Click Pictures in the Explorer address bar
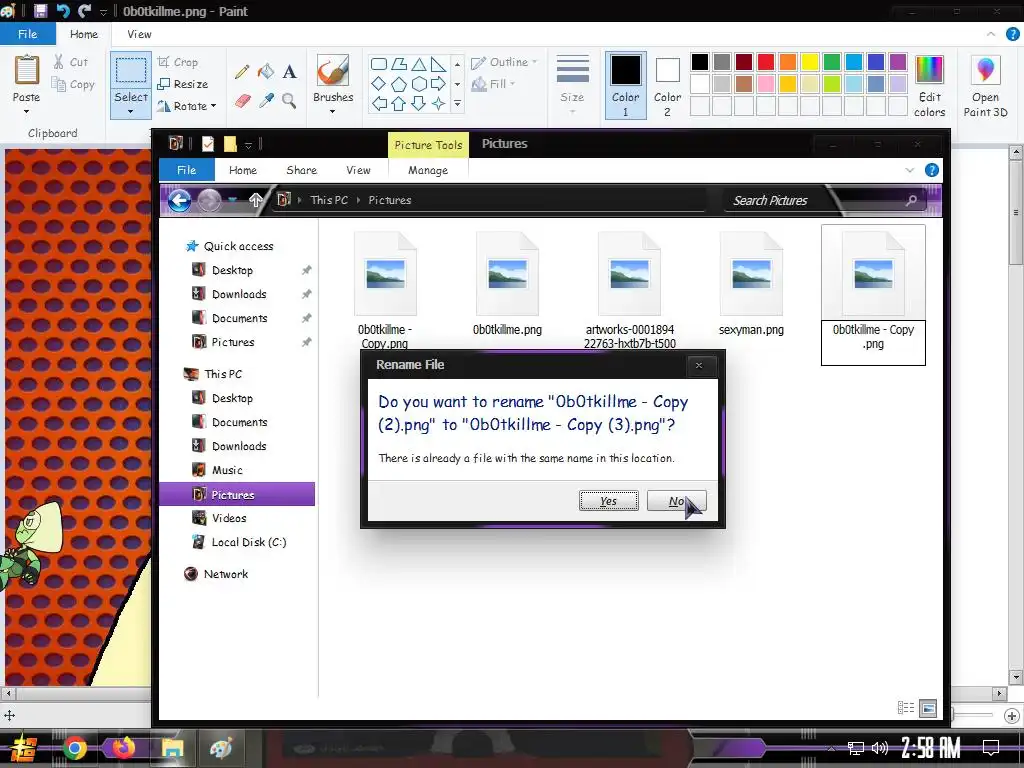This screenshot has width=1024, height=768. pos(390,200)
